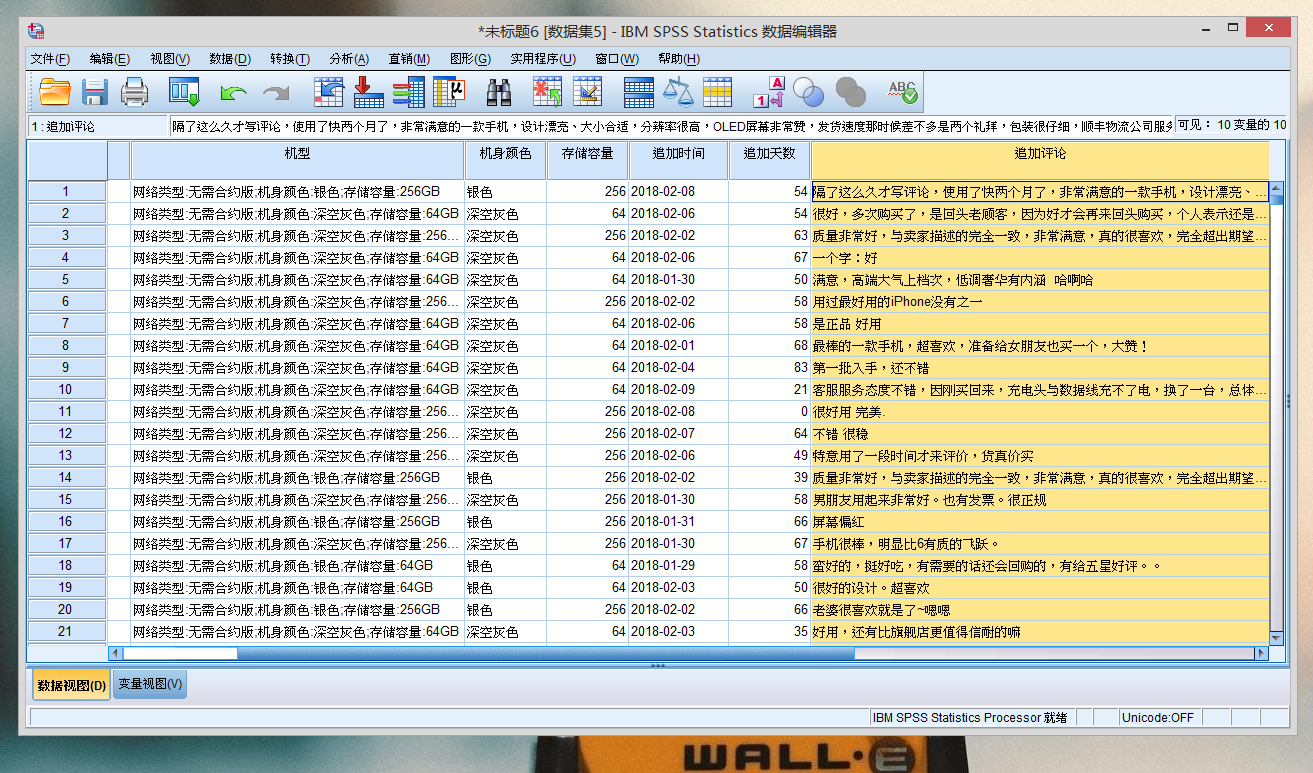Open the 文件(F) menu
The width and height of the screenshot is (1313, 773).
point(50,59)
